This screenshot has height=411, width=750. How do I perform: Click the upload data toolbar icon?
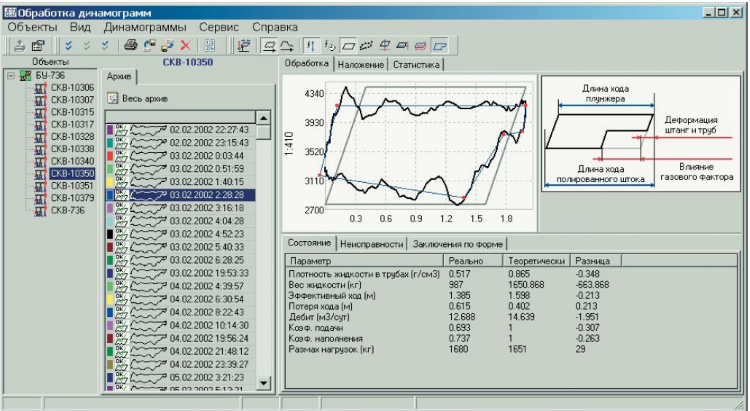[20, 45]
